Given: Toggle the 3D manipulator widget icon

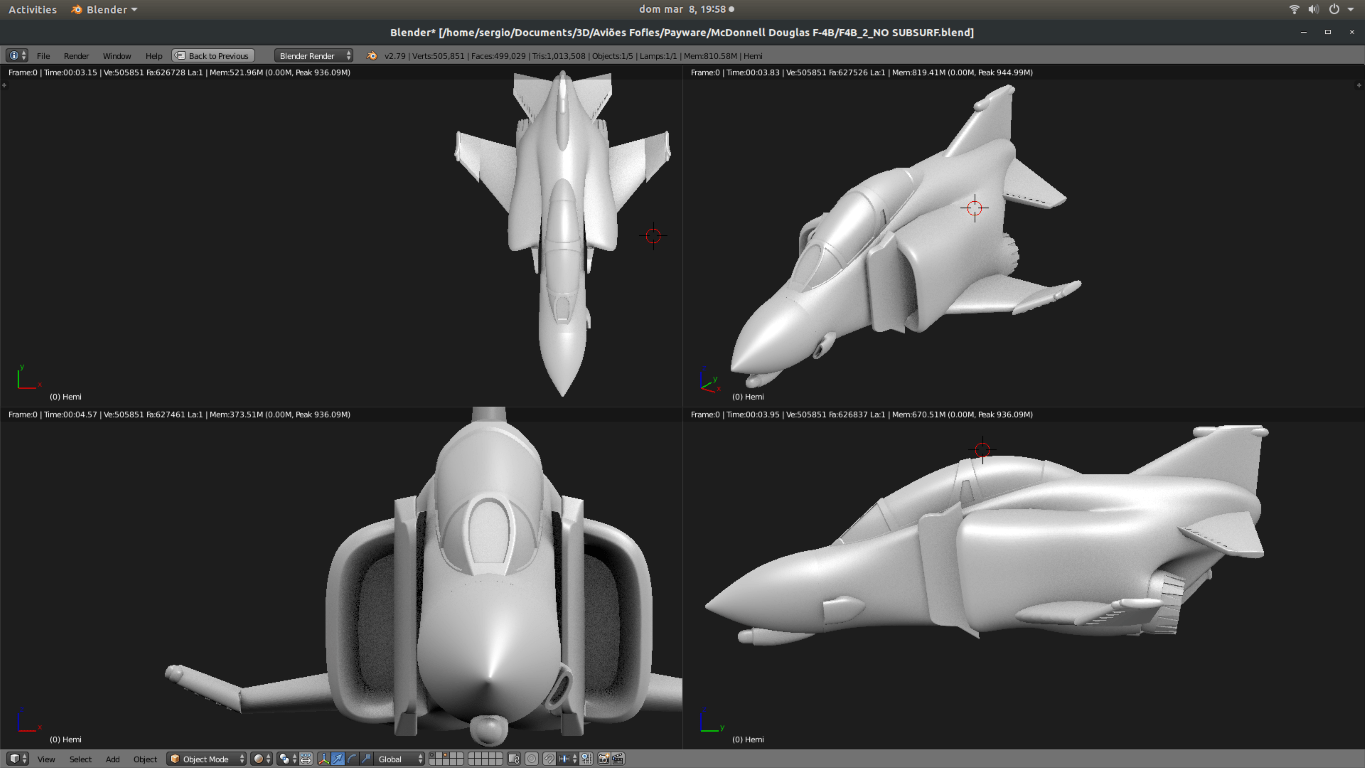Looking at the screenshot, I should coord(324,759).
